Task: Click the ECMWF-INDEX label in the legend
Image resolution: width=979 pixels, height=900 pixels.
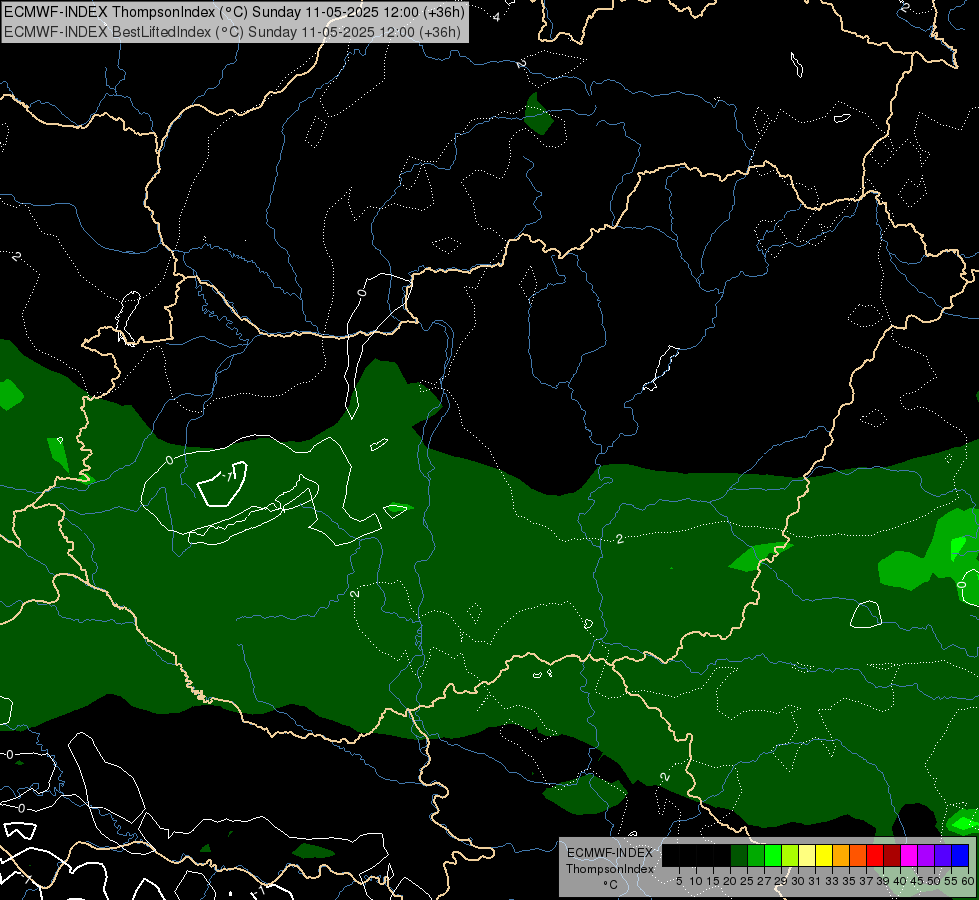Action: pos(610,853)
